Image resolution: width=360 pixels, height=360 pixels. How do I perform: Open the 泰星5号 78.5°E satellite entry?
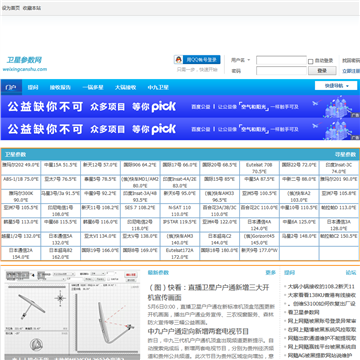coord(100,179)
